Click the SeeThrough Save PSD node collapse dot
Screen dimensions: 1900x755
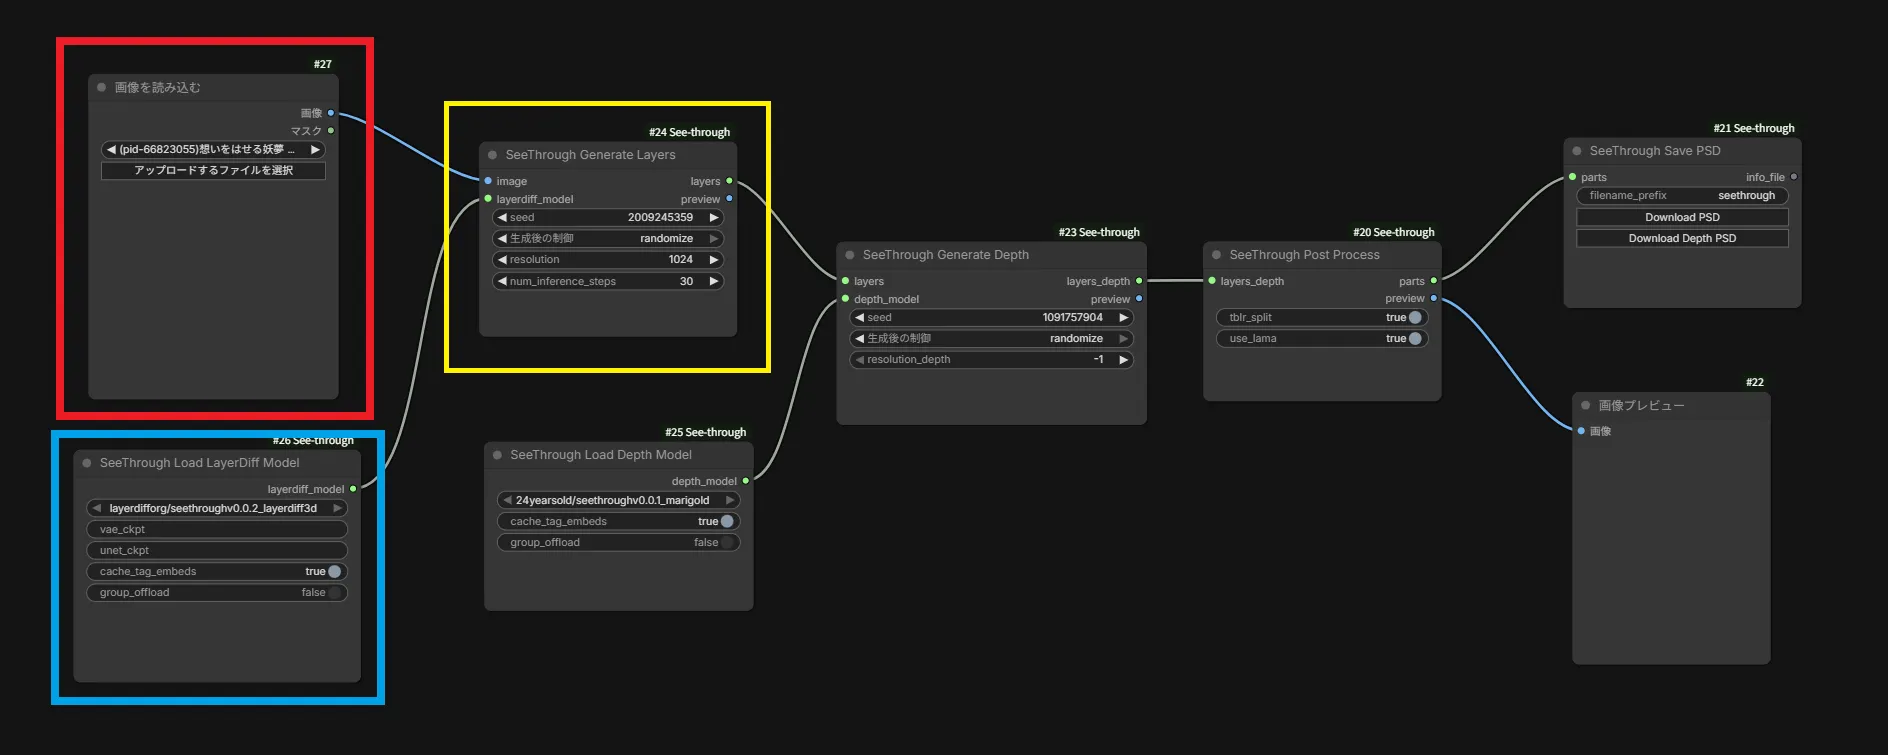point(1577,151)
